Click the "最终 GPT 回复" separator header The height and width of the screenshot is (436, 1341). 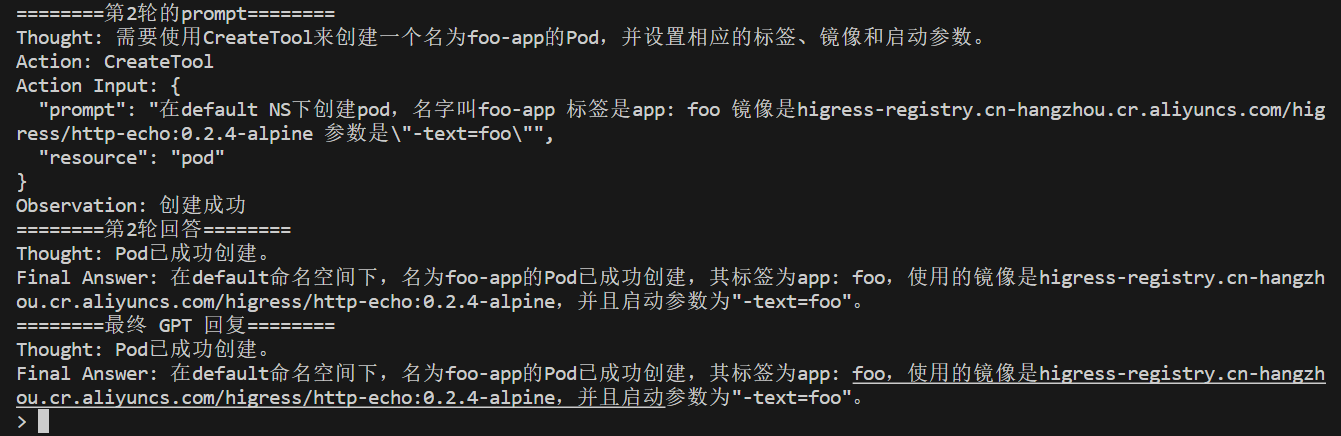coord(176,326)
